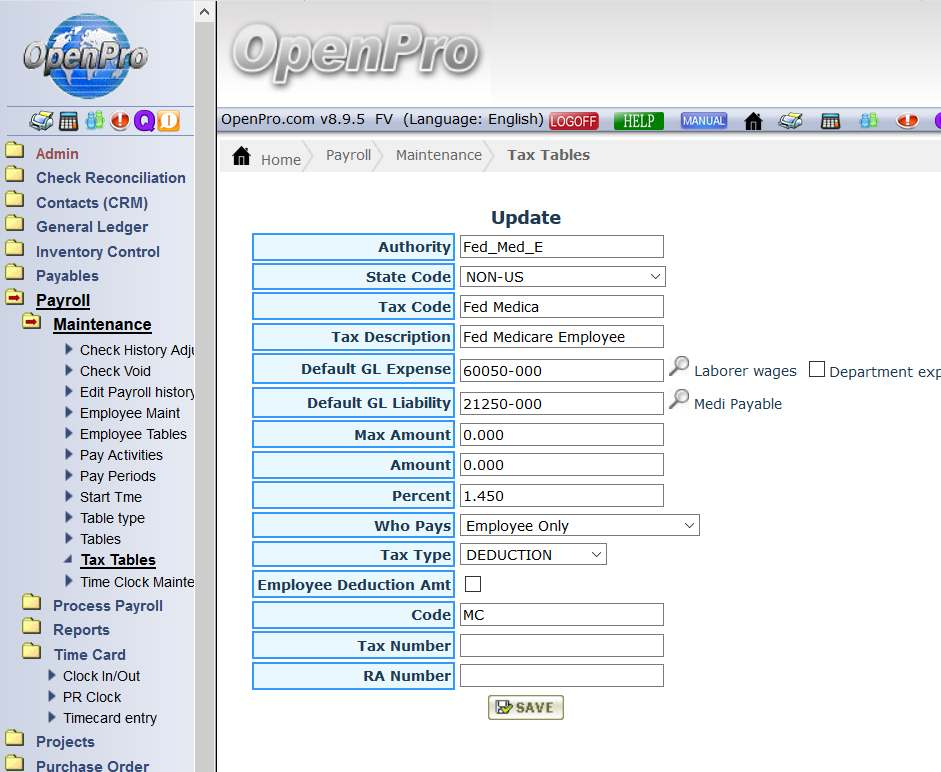The image size is (941, 772).
Task: Click the purple Q icon in sidebar
Action: tap(145, 121)
